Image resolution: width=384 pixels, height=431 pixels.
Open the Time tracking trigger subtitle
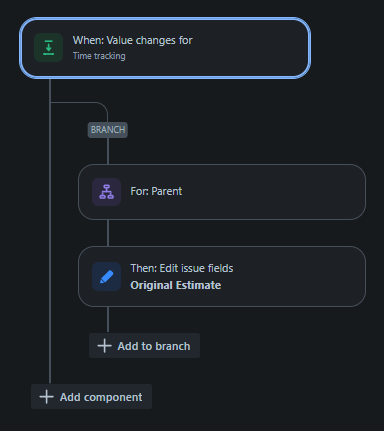[99, 56]
